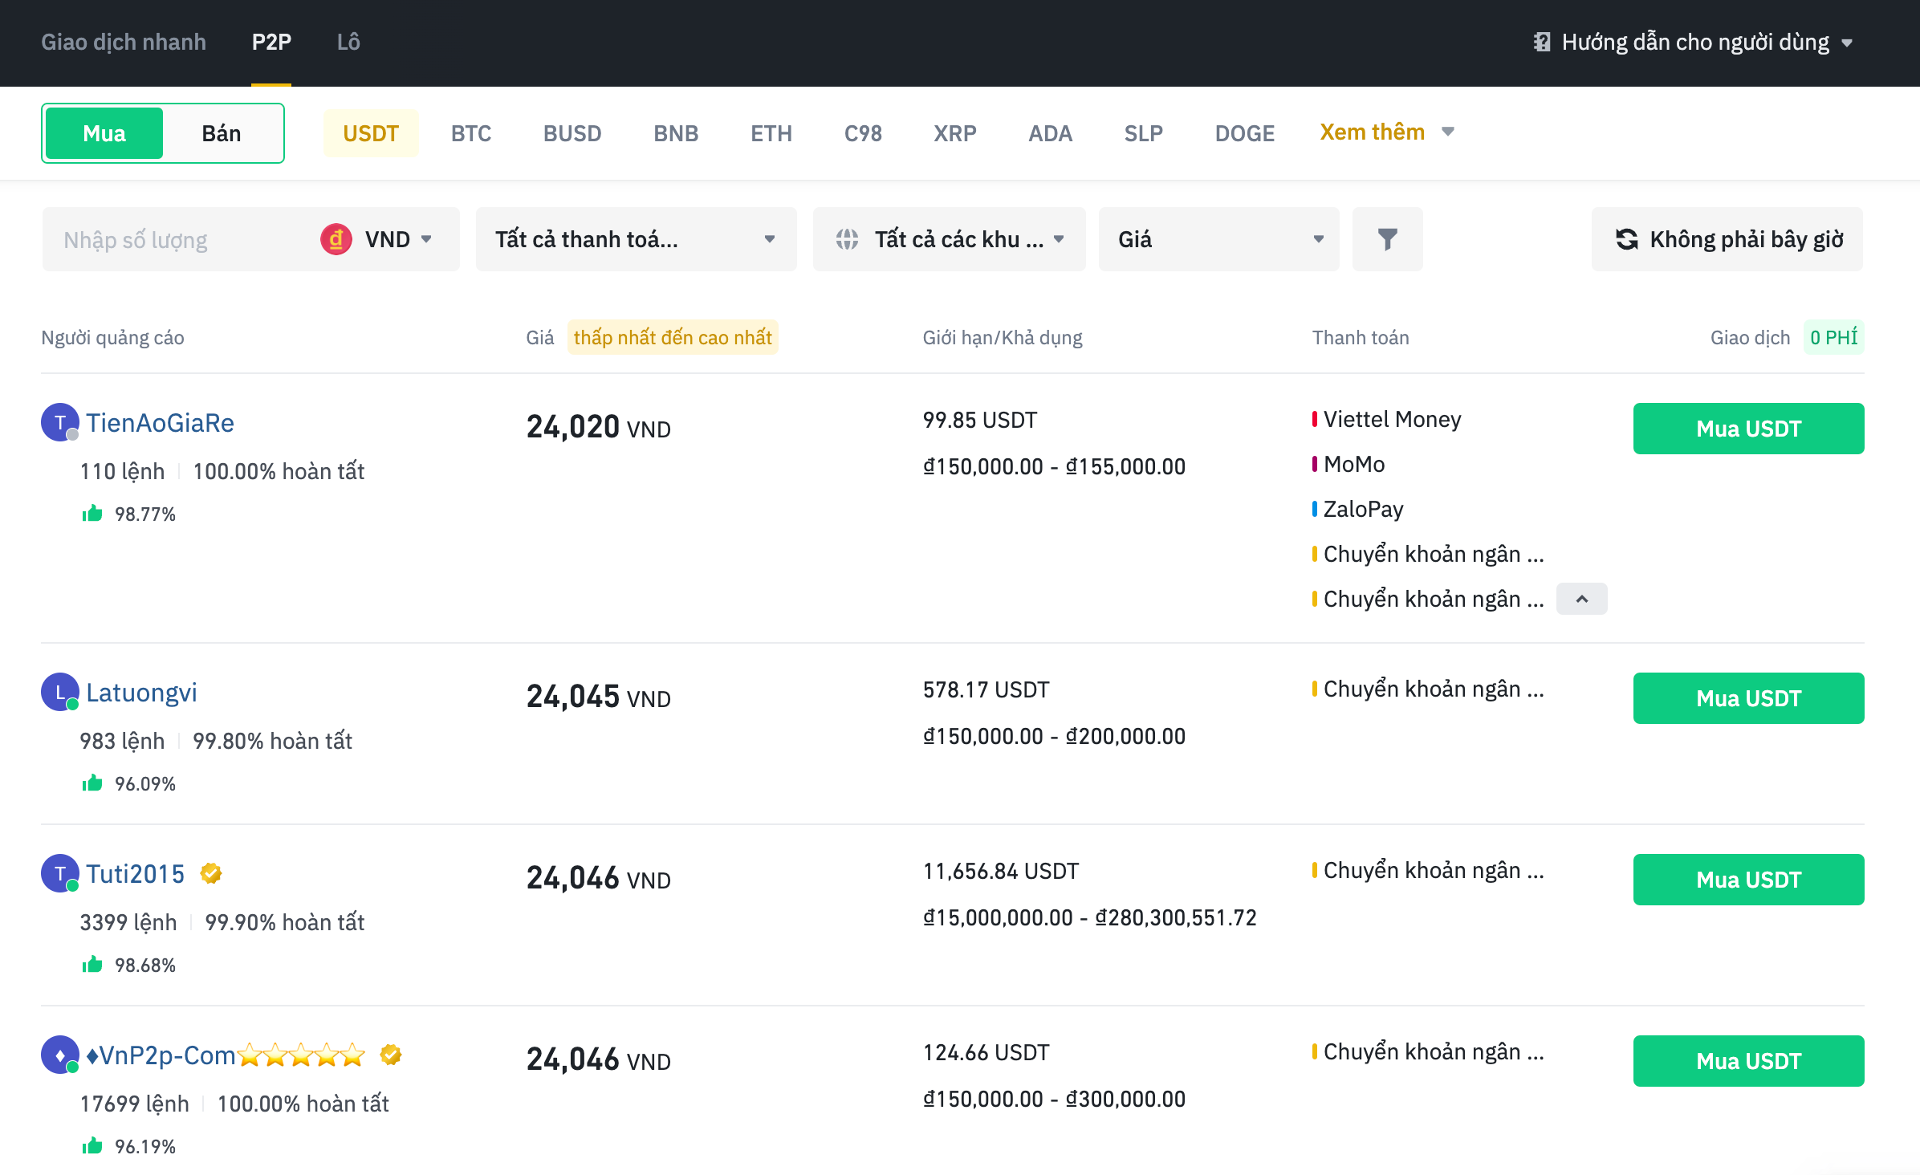Select the P2P tab
Image resolution: width=1920 pixels, height=1175 pixels.
(271, 42)
